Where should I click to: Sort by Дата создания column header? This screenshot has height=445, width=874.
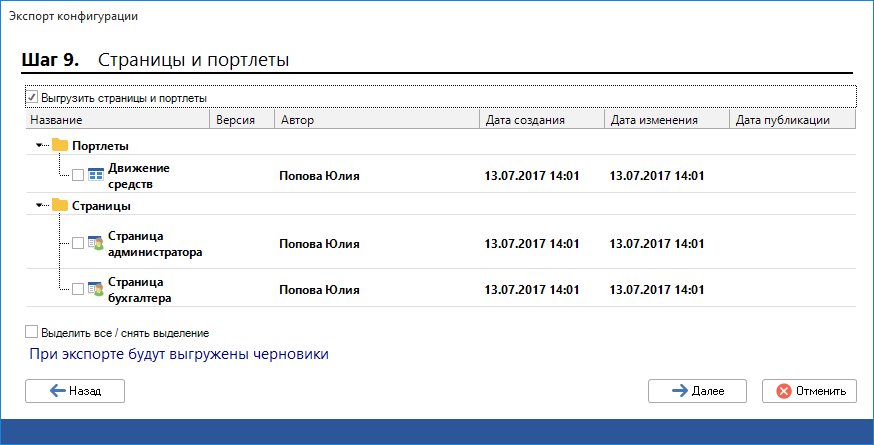(x=540, y=120)
